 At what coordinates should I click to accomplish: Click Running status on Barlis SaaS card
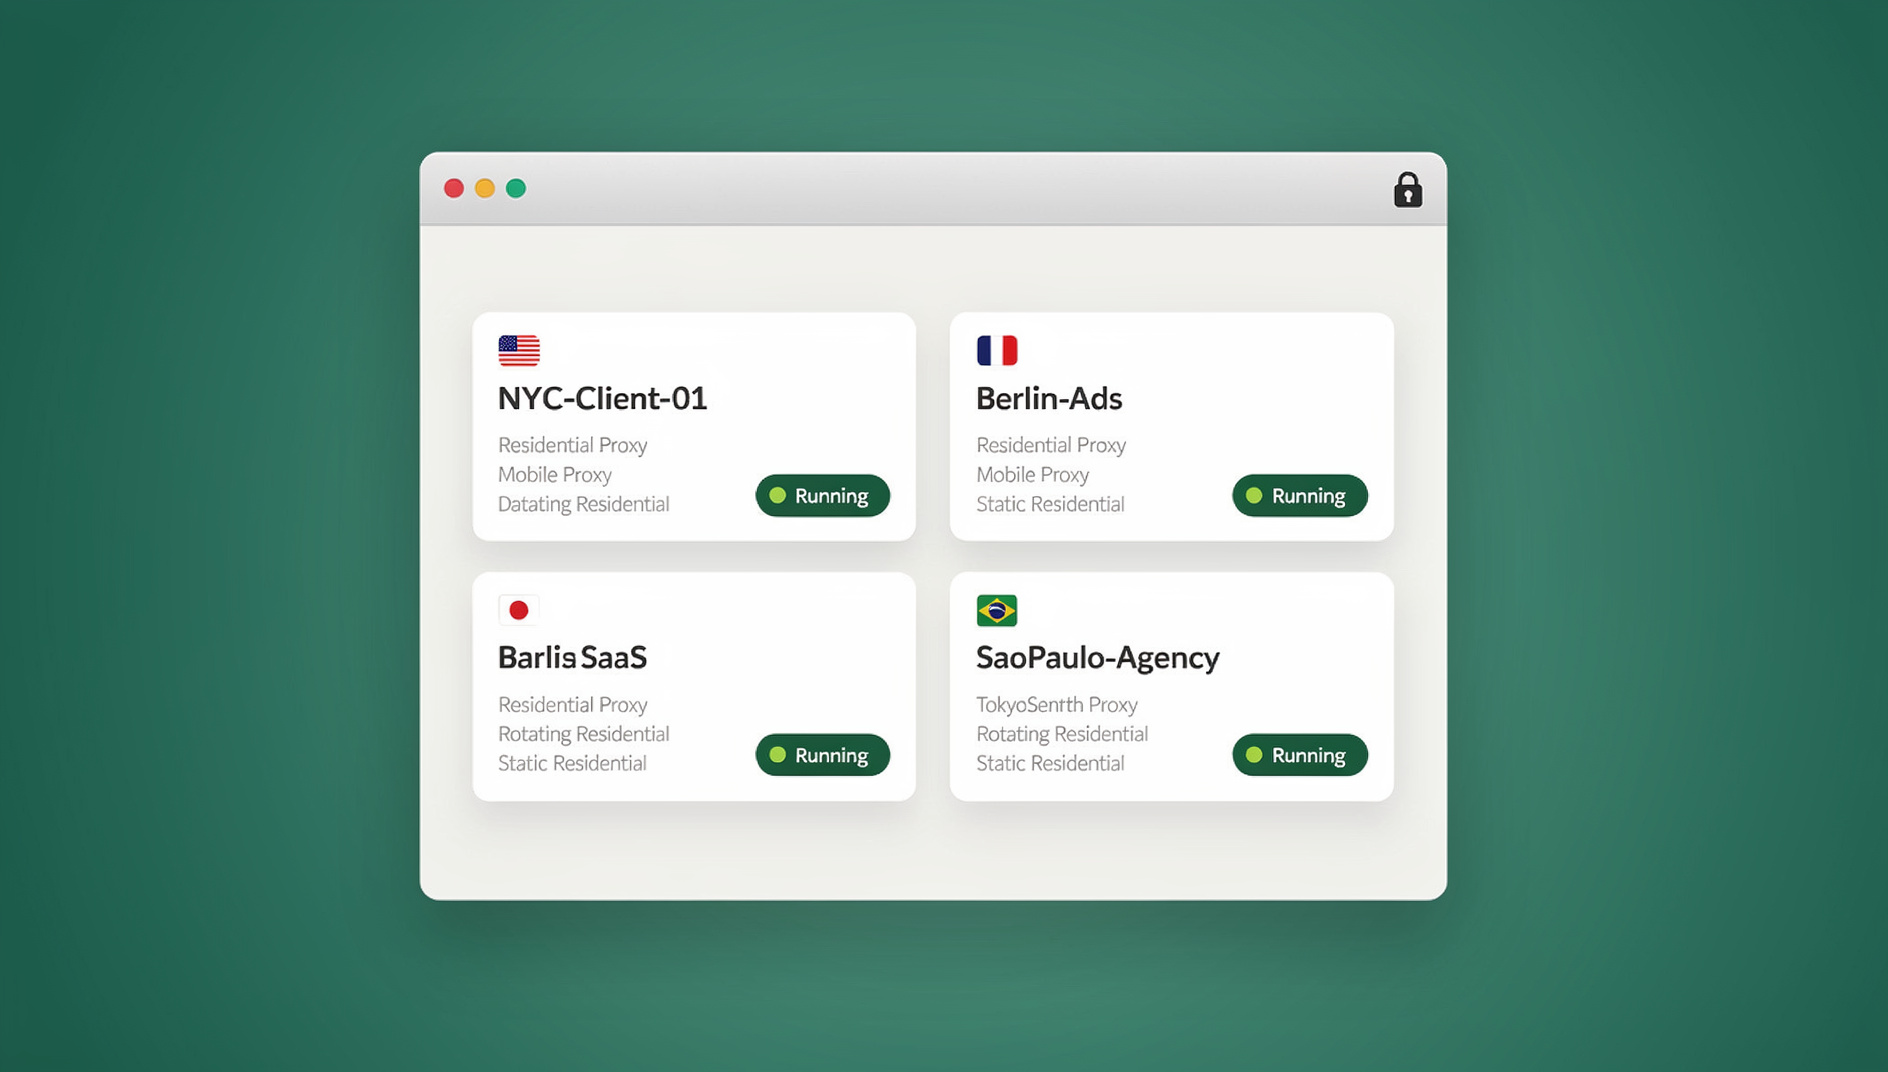[822, 755]
